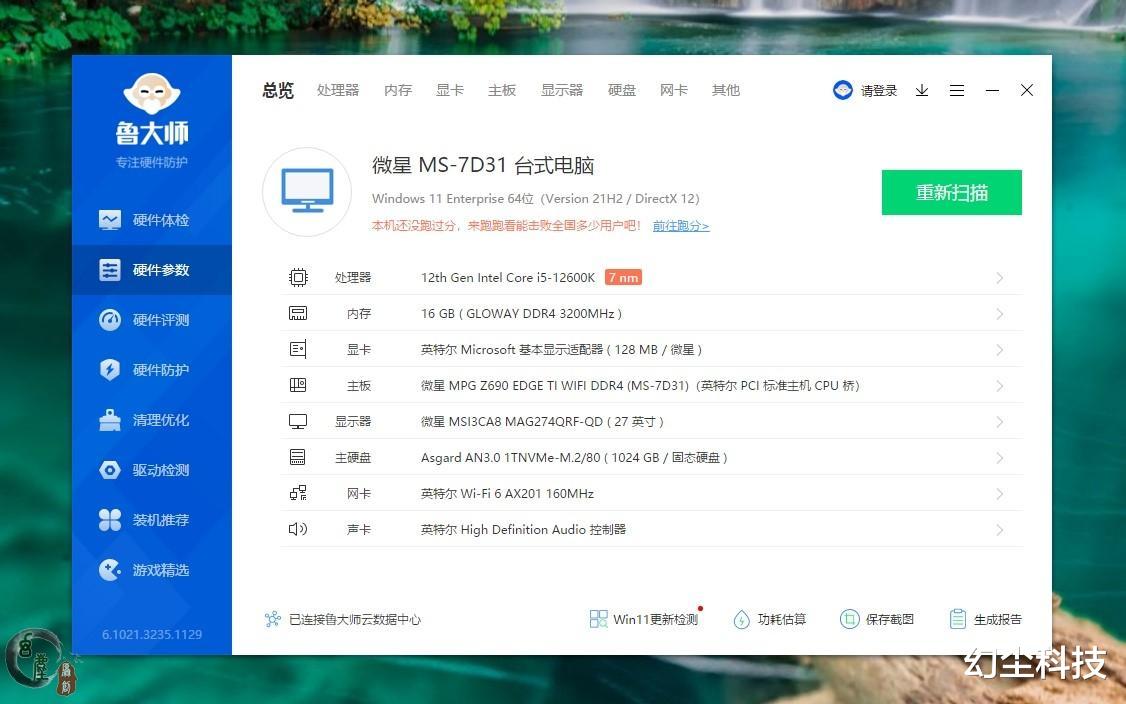Switch to the 显卡 graphics tab
Viewport: 1126px width, 704px height.
(x=449, y=90)
